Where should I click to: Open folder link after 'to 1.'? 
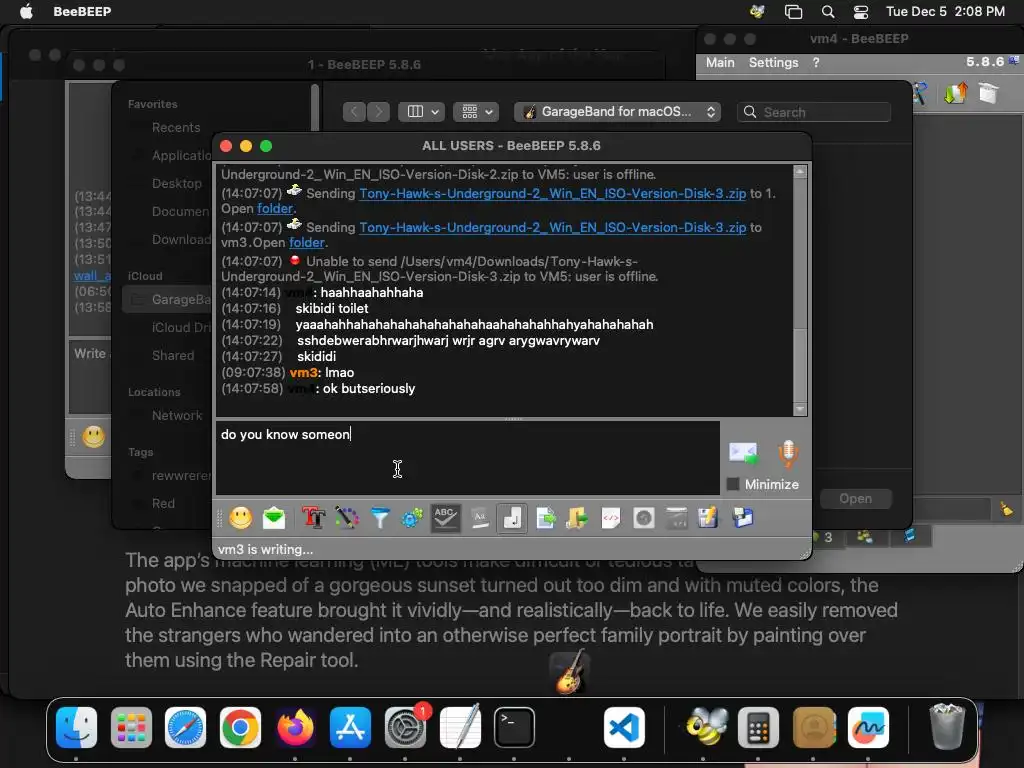click(275, 208)
